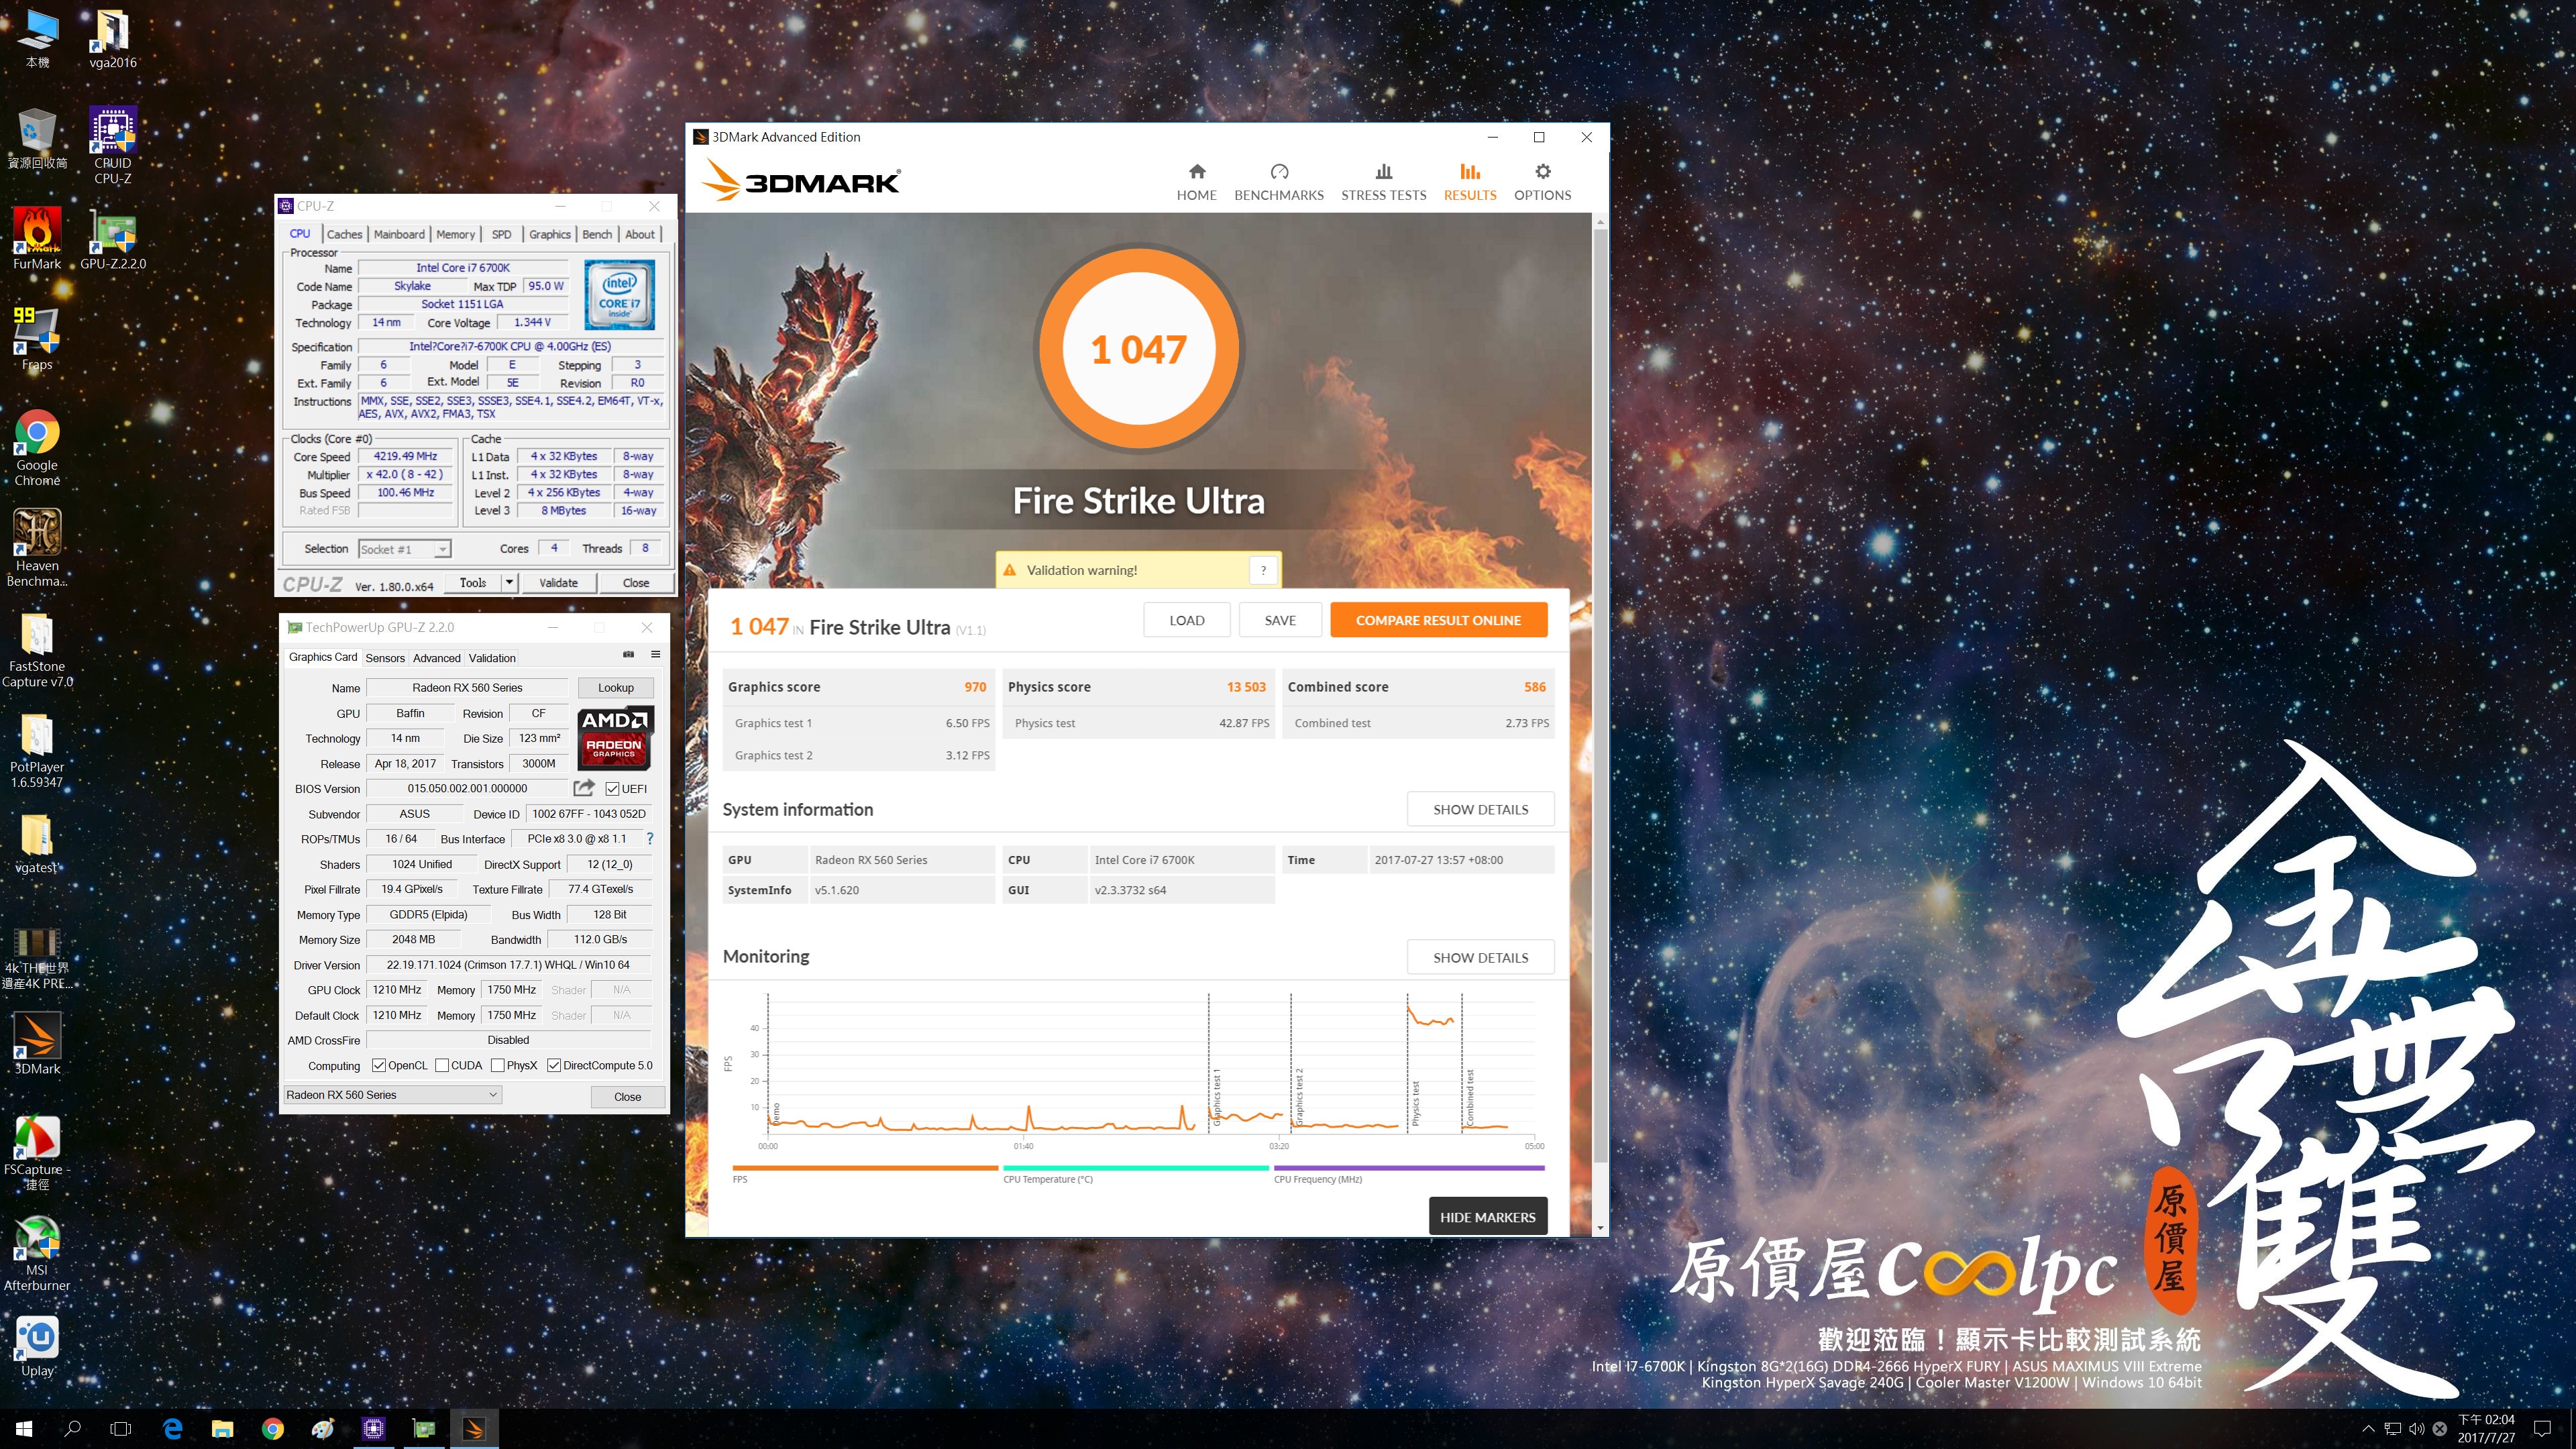The image size is (2576, 1449).
Task: Show hidden system tray icons
Action: (2367, 1428)
